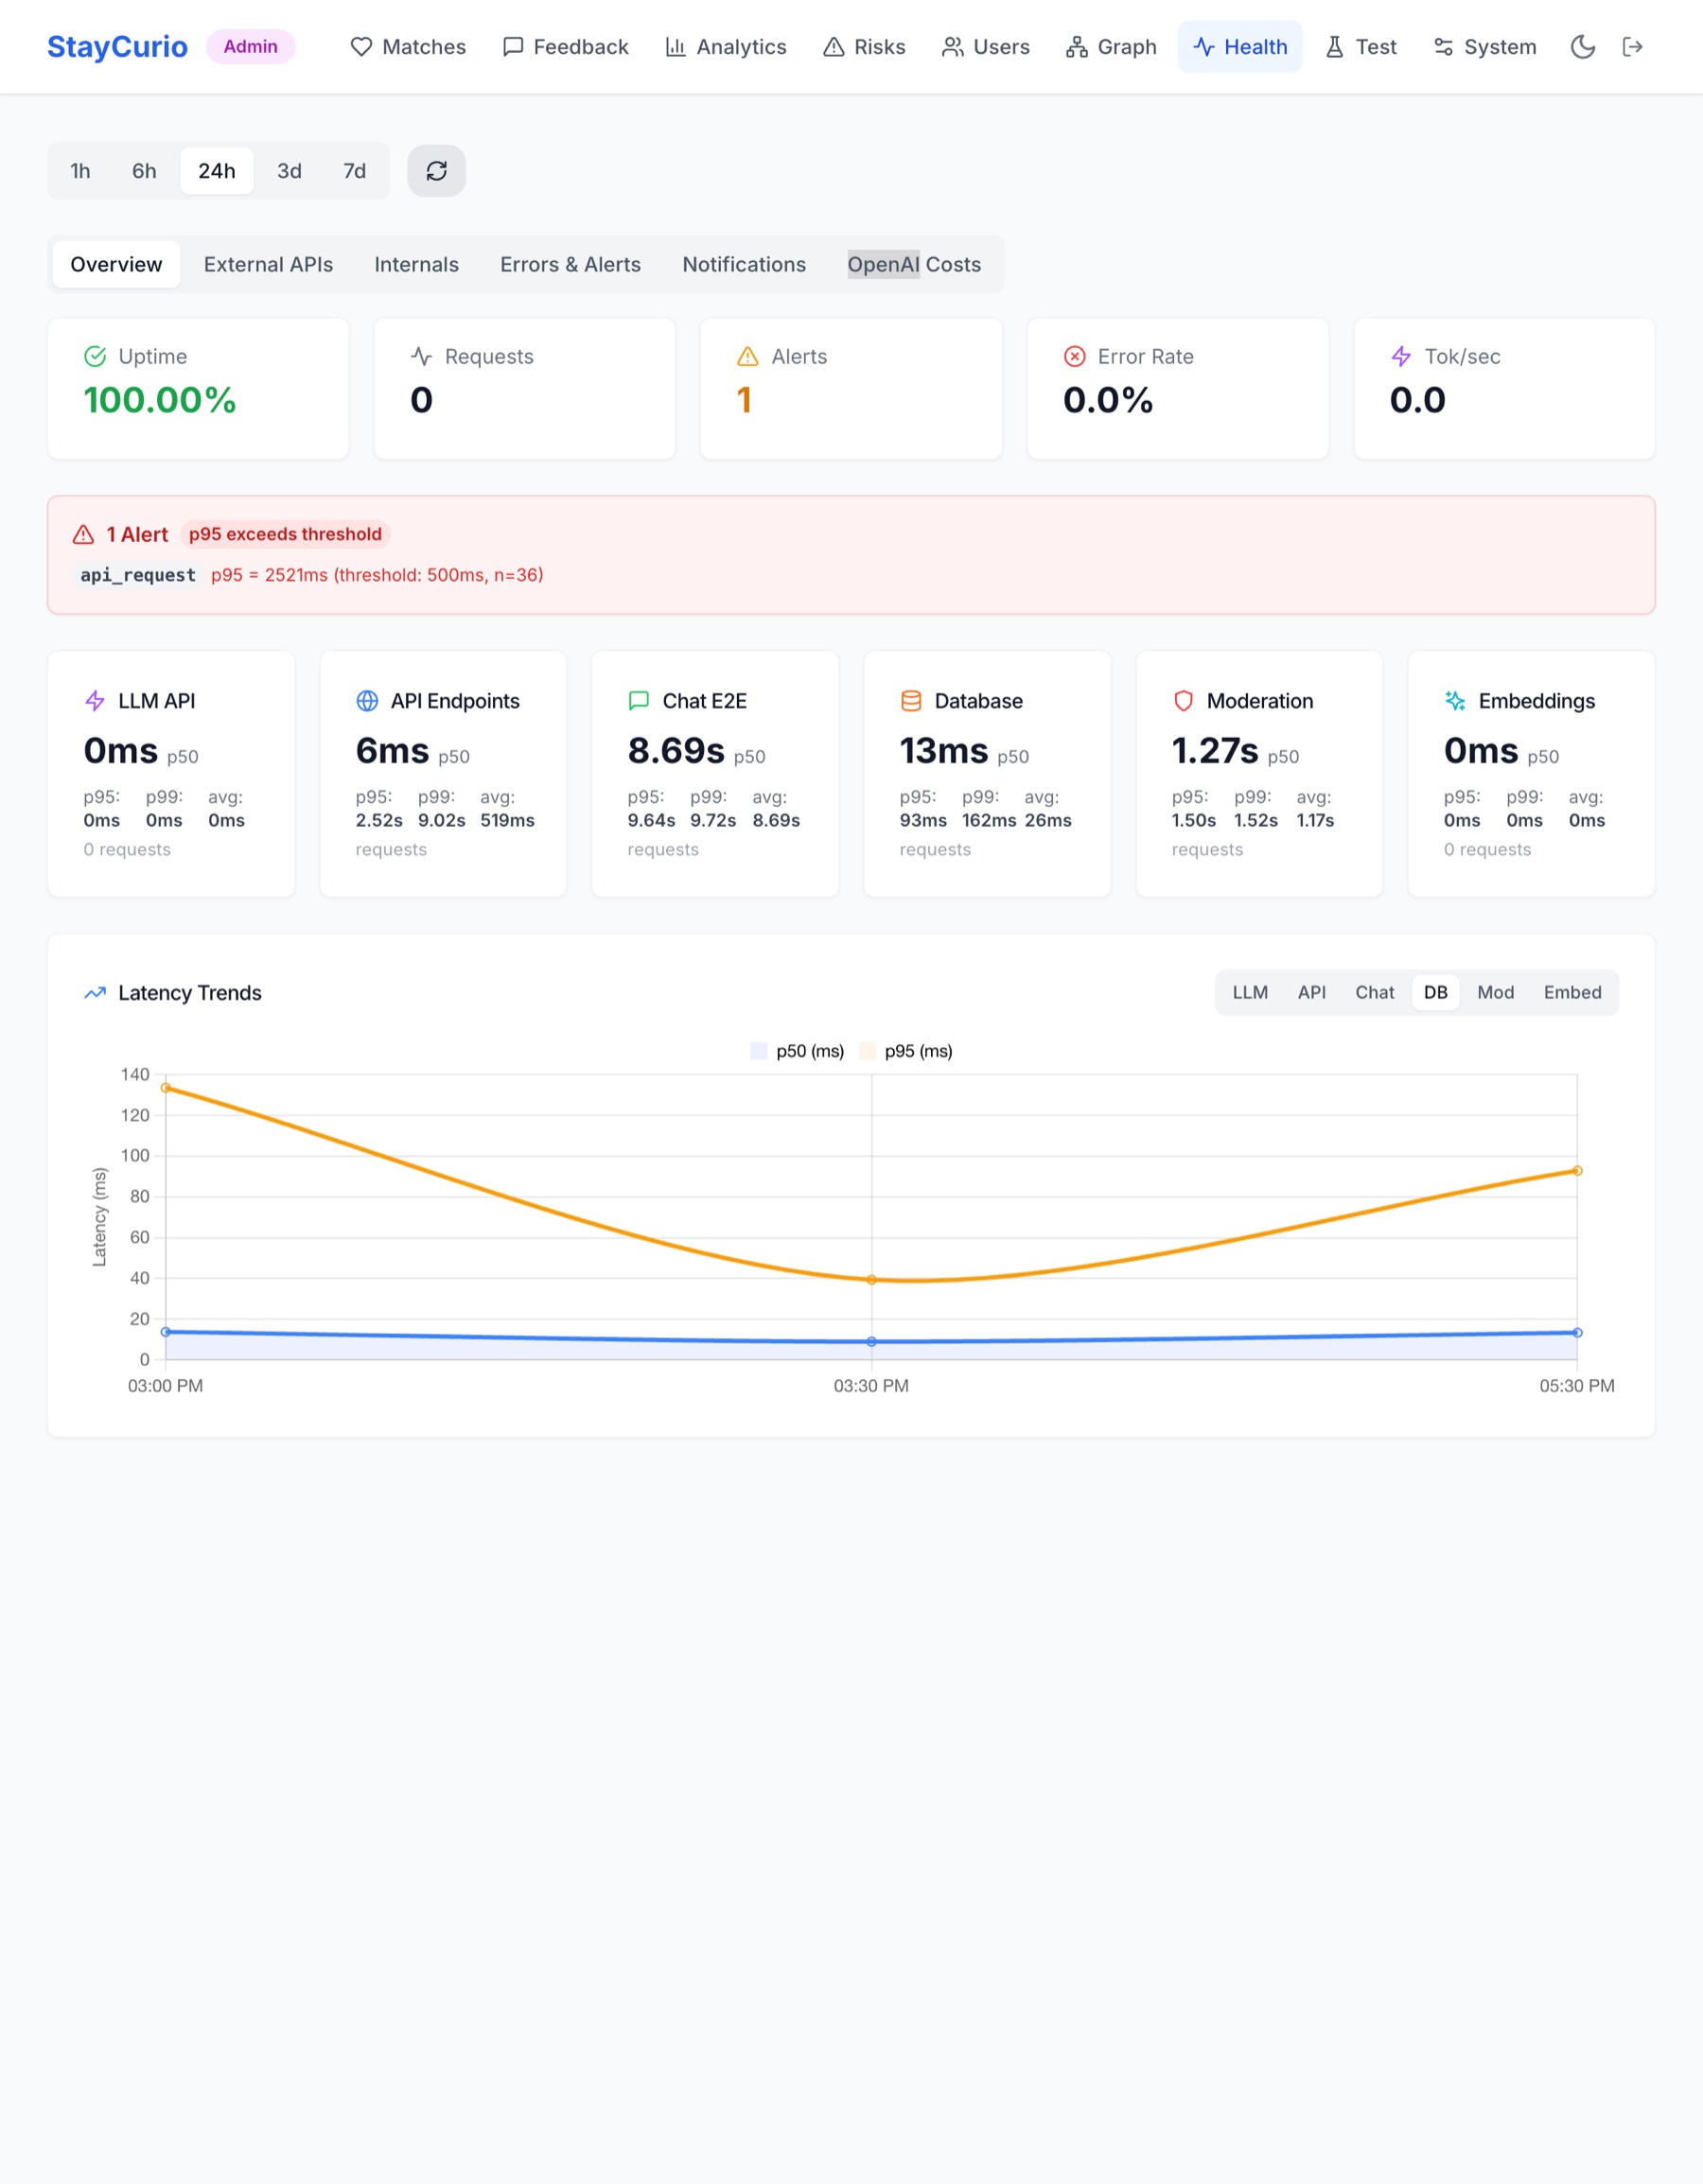Click the System sliders icon

[x=1443, y=47]
